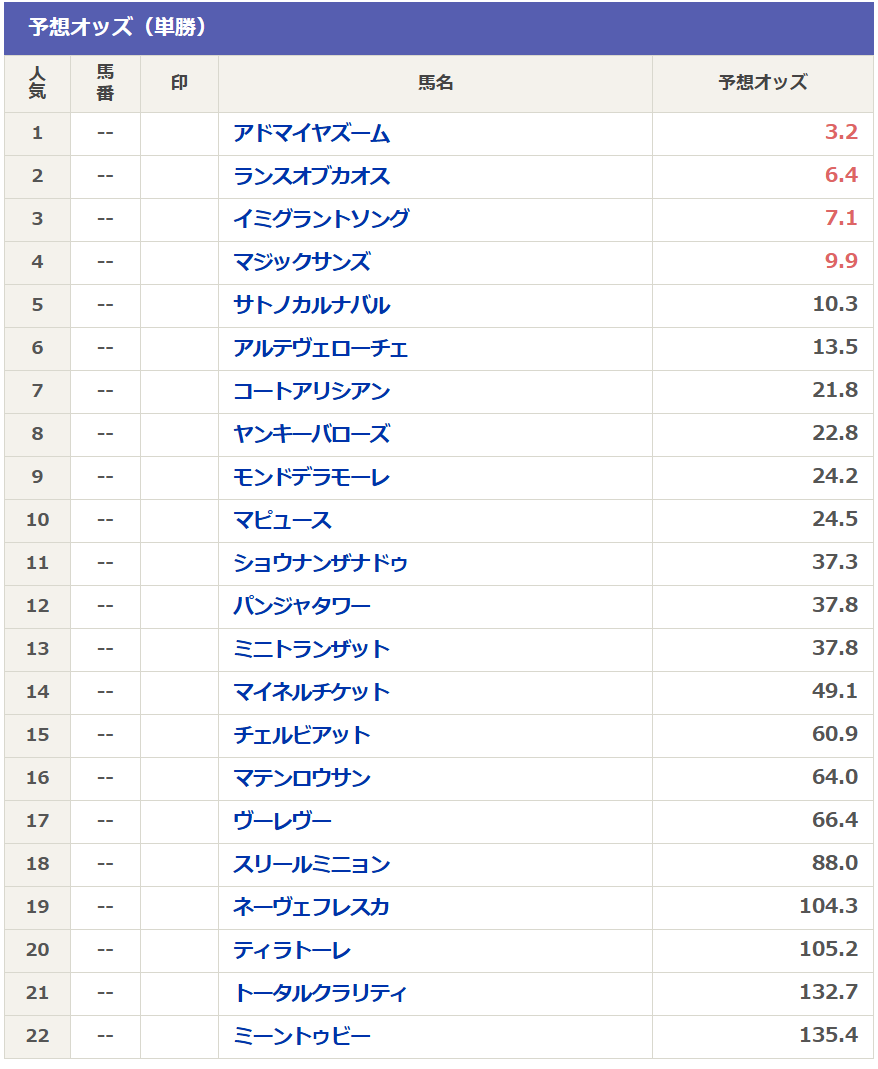
Task: Open horse link ランスオブカオス
Action: [x=312, y=177]
